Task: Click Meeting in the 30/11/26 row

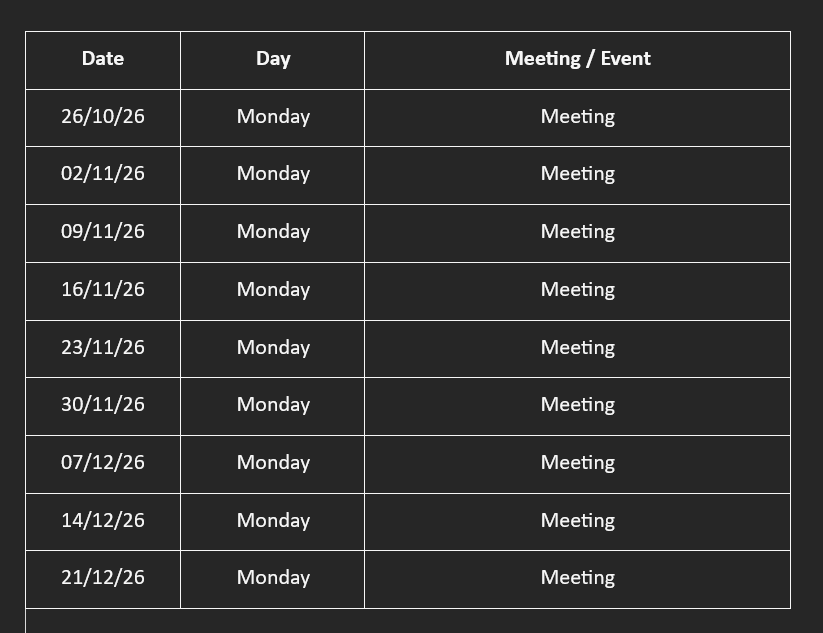Action: (577, 405)
